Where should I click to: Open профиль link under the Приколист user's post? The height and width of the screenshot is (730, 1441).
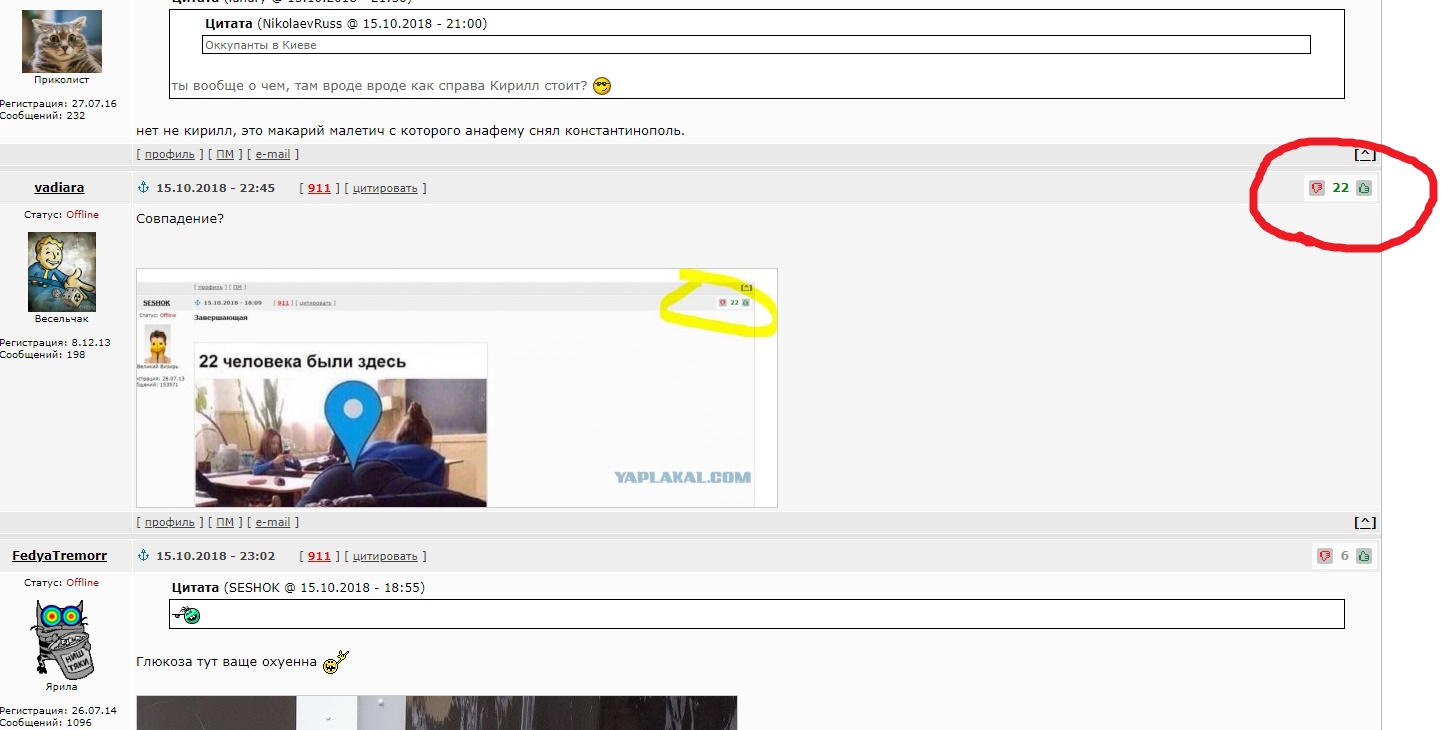pyautogui.click(x=170, y=154)
